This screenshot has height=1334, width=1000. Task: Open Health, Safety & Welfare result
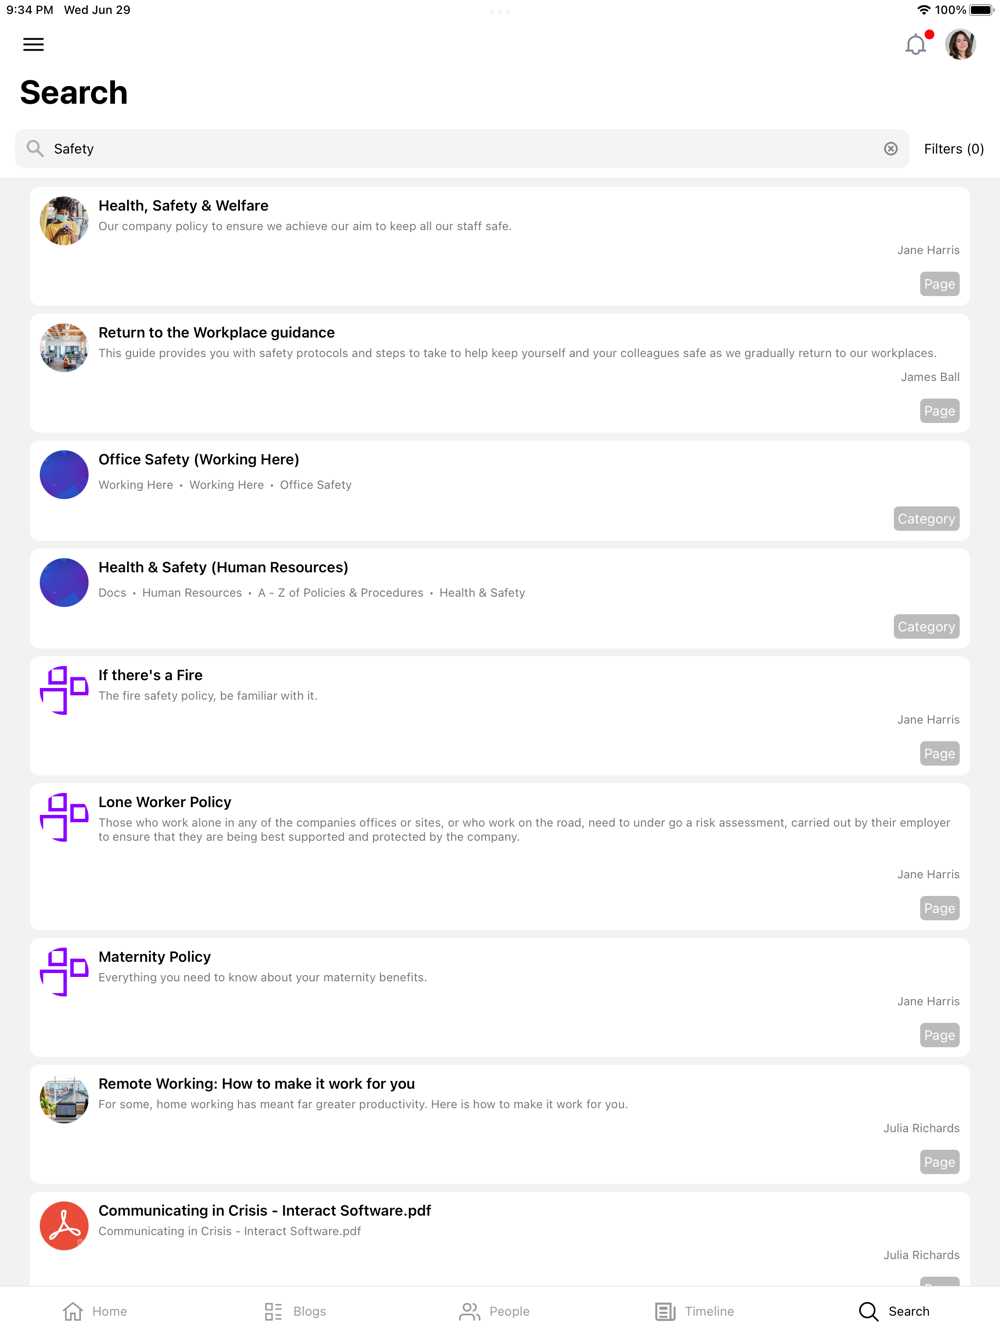point(500,246)
